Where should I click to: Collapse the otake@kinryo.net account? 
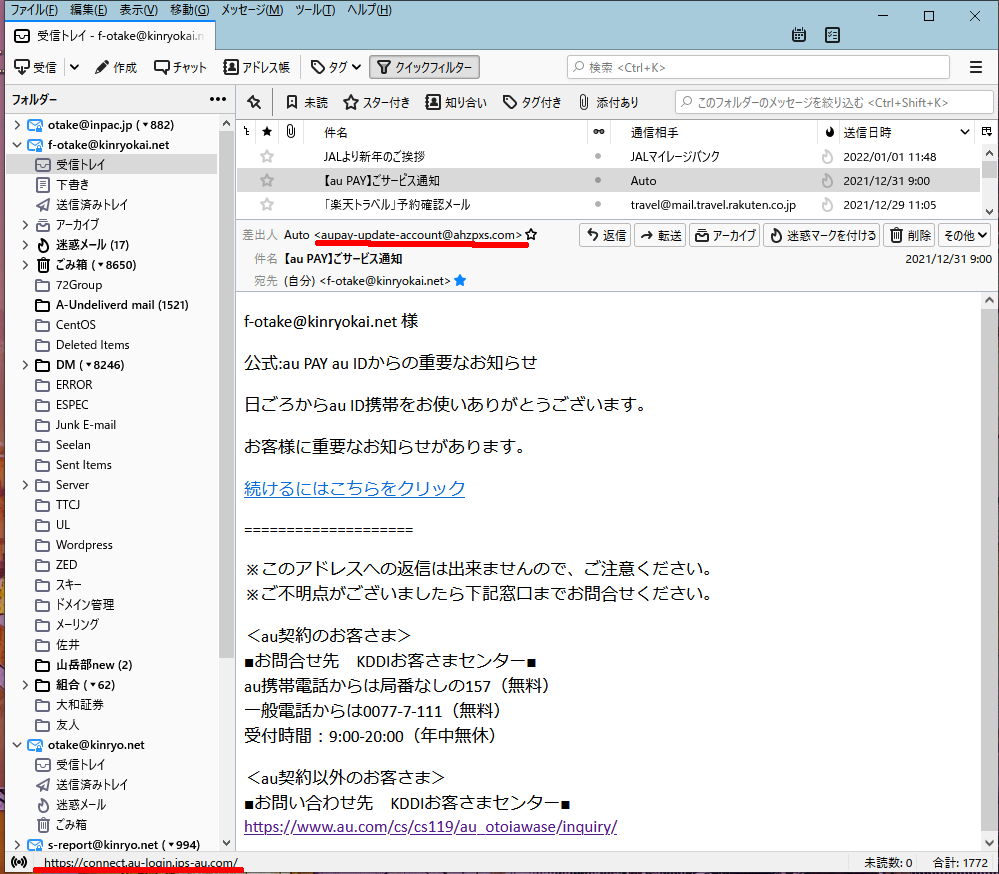point(17,745)
